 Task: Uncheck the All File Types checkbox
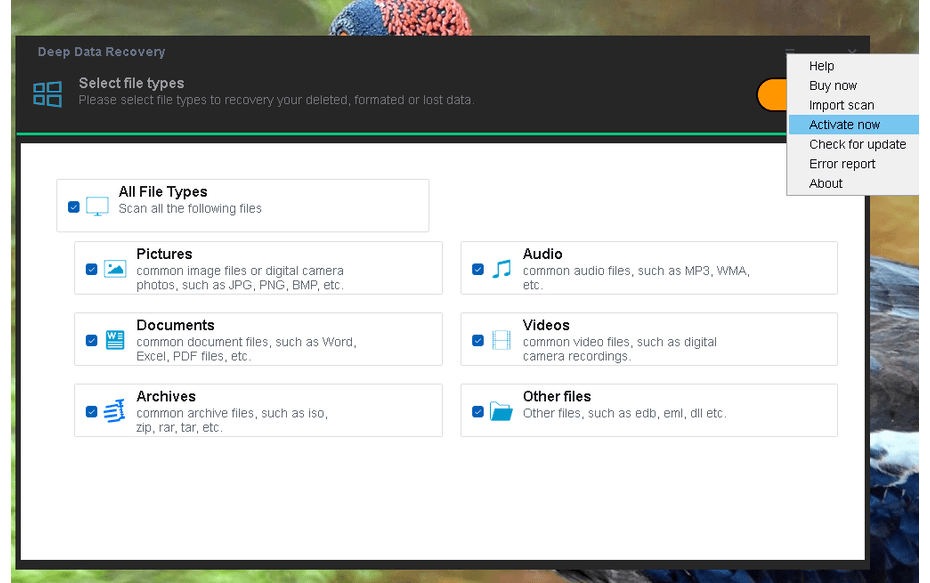[73, 206]
